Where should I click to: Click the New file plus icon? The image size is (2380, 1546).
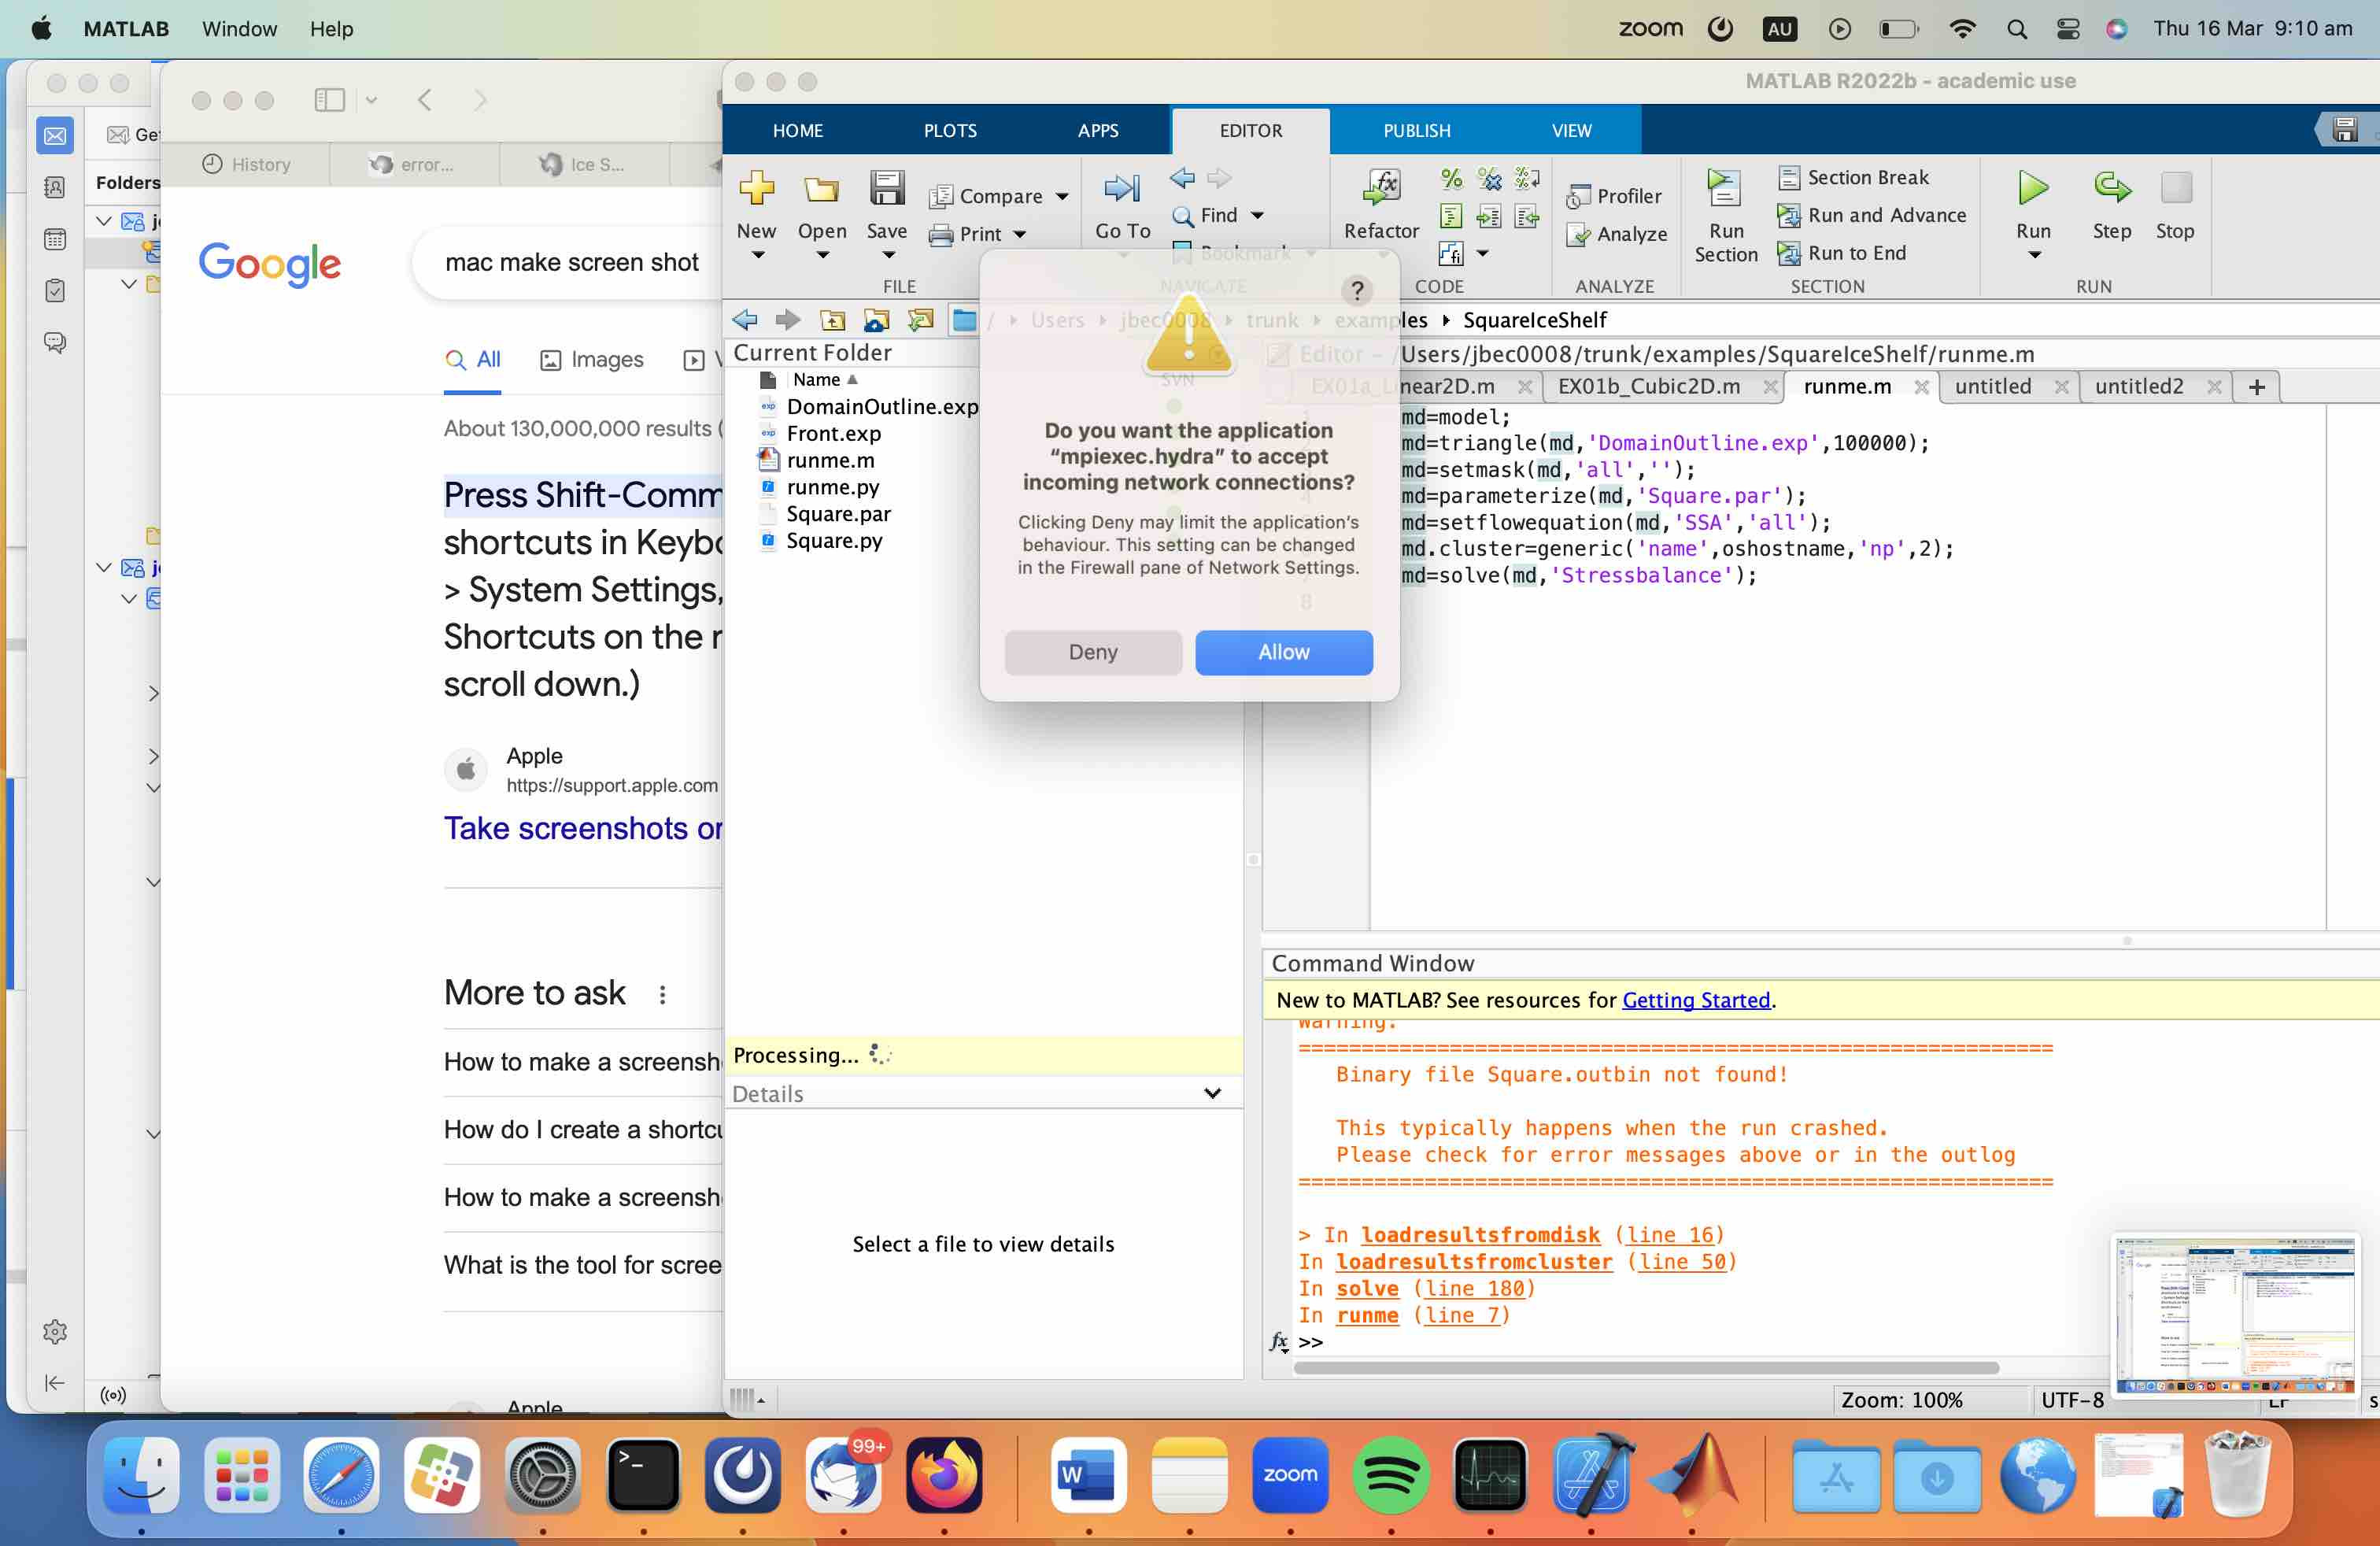coord(756,187)
